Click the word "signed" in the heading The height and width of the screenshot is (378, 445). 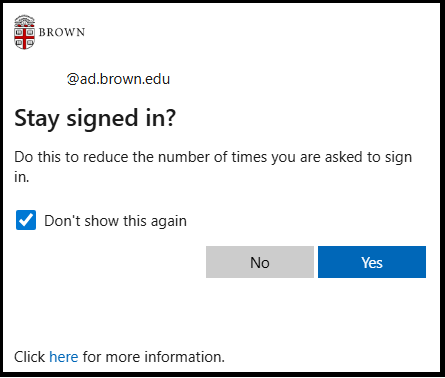pyautogui.click(x=102, y=119)
